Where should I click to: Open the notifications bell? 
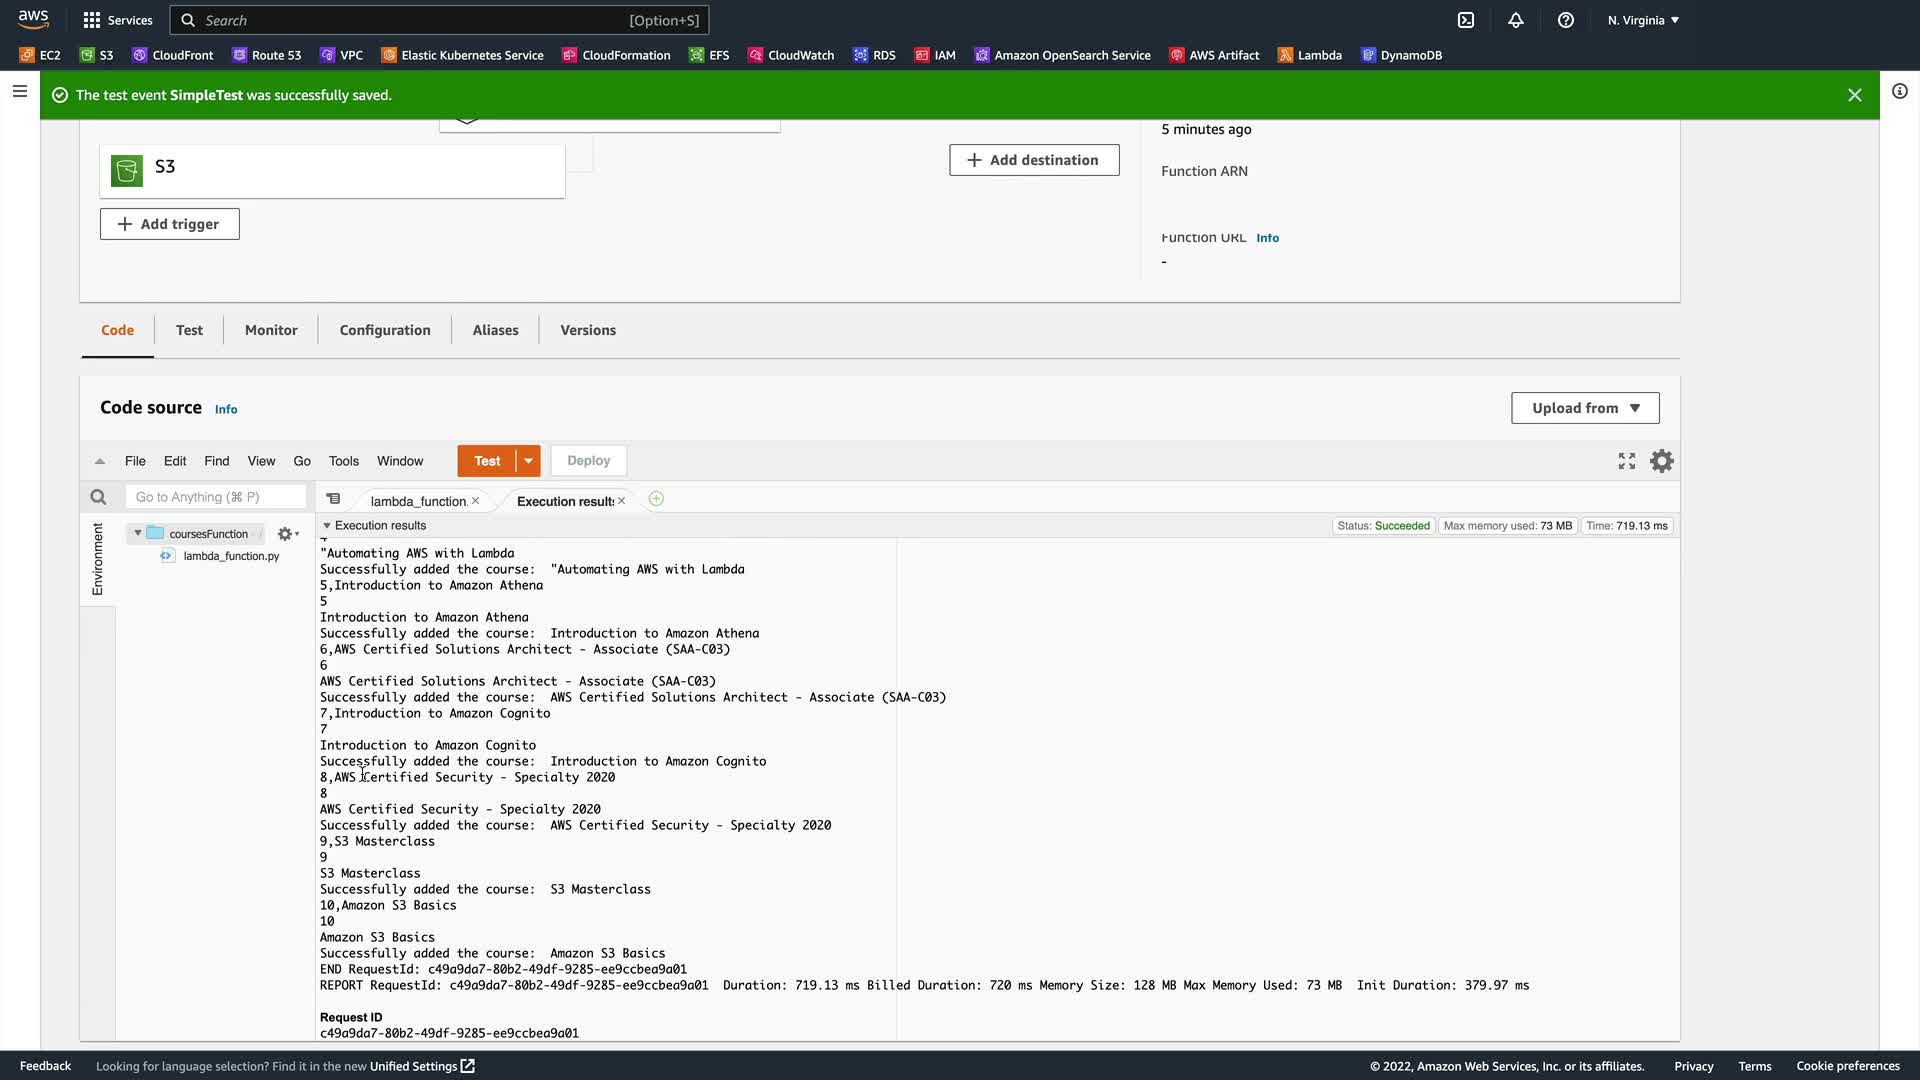[1516, 20]
